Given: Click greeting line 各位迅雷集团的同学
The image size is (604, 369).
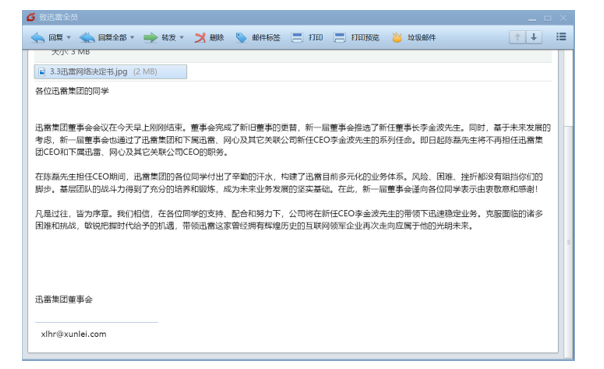Looking at the screenshot, I should pos(72,91).
